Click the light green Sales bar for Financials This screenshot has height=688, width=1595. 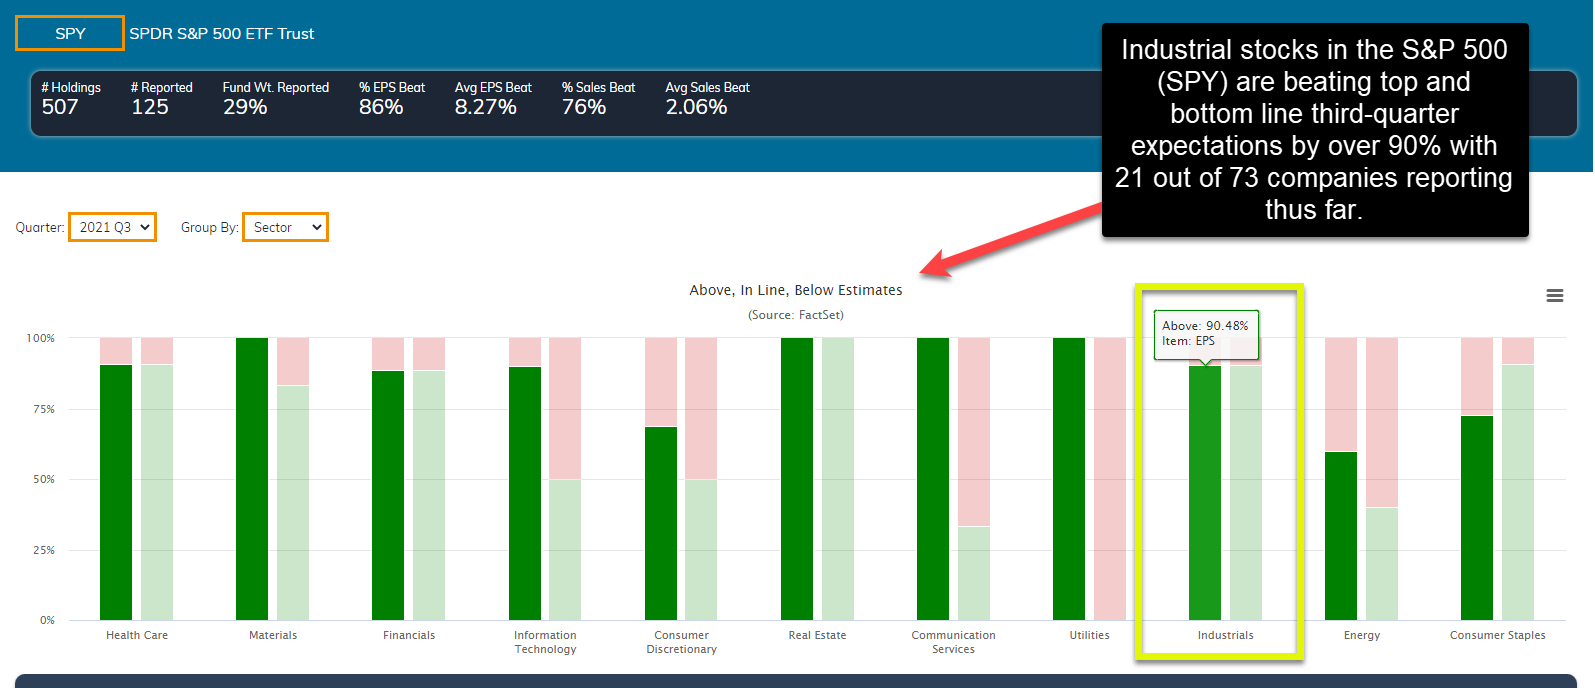(x=429, y=495)
